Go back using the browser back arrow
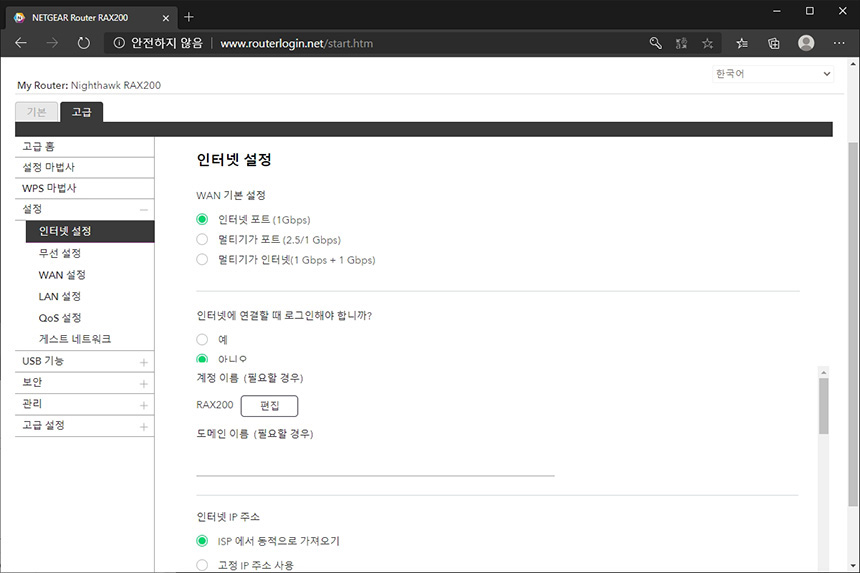The image size is (860, 573). (21, 43)
